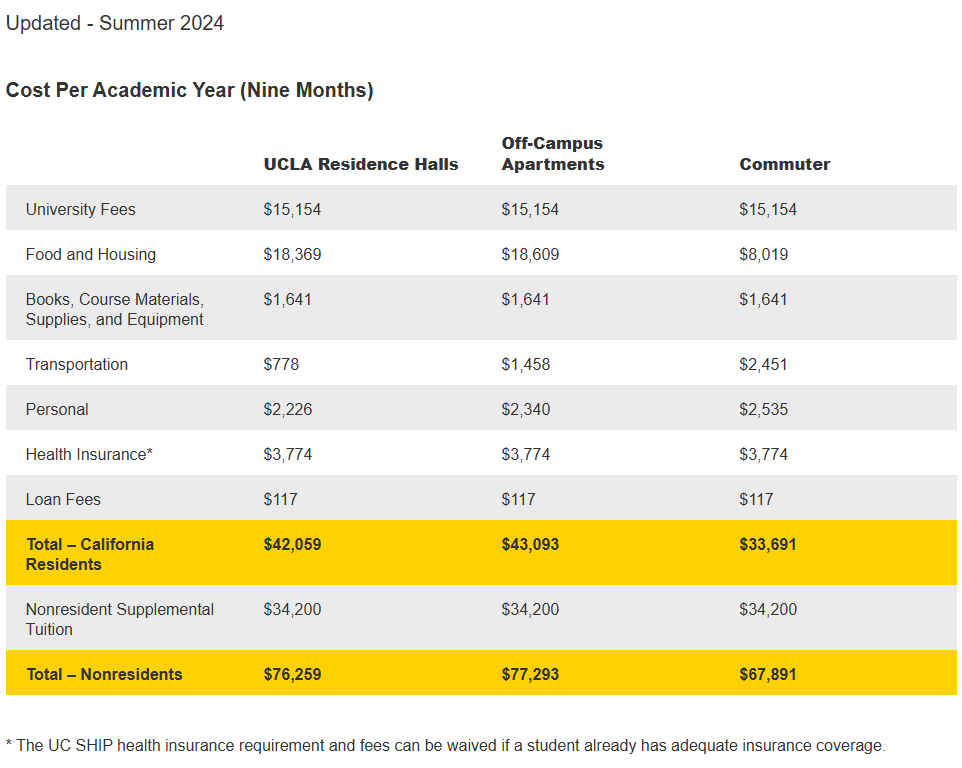Click the $8,019 commuter Food and Housing value

coord(763,255)
